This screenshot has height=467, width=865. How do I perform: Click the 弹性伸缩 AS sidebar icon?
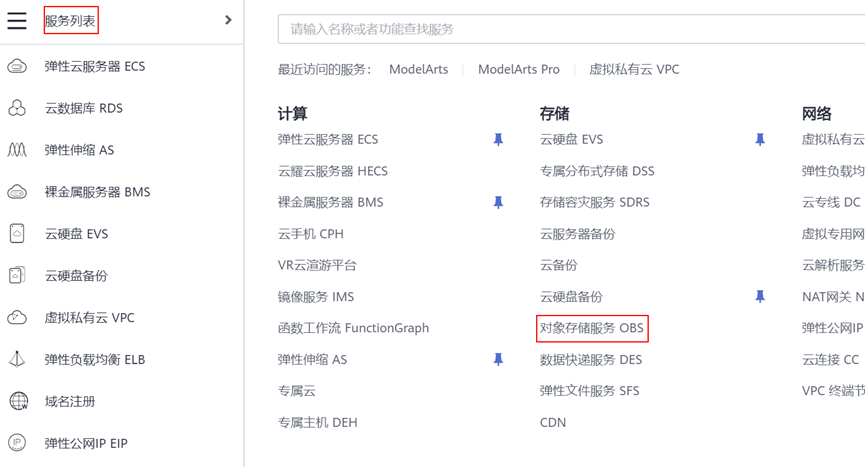[17, 150]
